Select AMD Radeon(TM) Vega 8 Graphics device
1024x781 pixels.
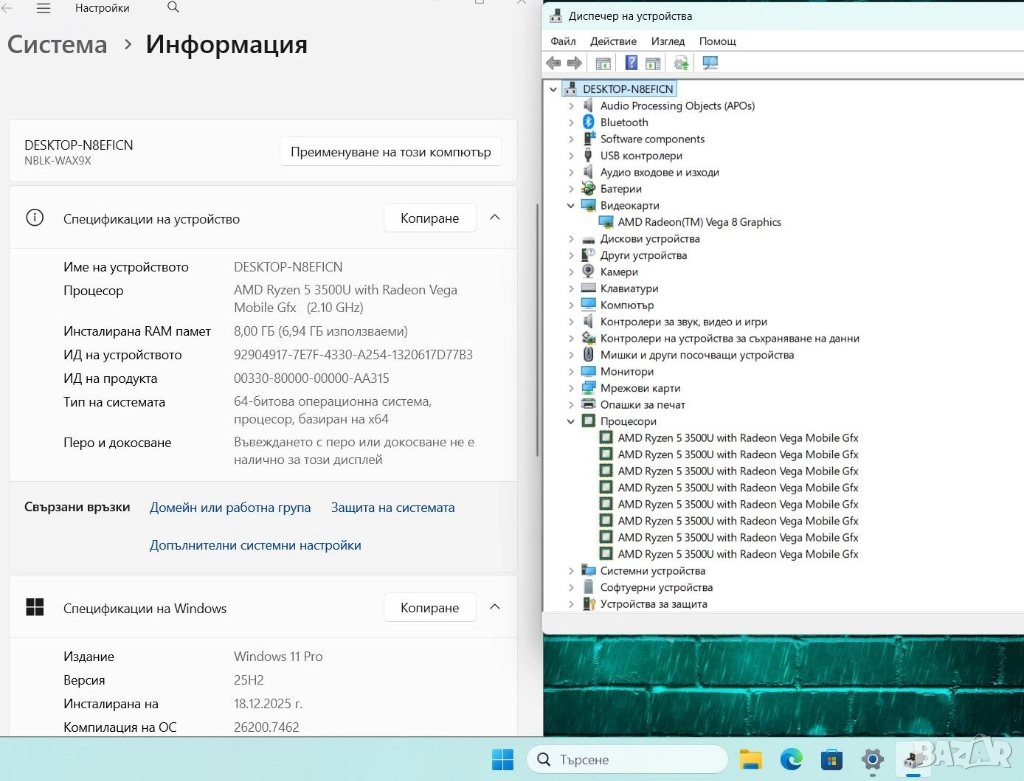pyautogui.click(x=699, y=222)
